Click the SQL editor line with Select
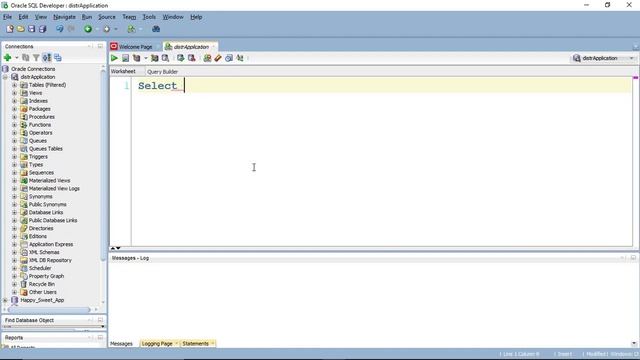Viewport: 640px width, 360px height. [381, 86]
